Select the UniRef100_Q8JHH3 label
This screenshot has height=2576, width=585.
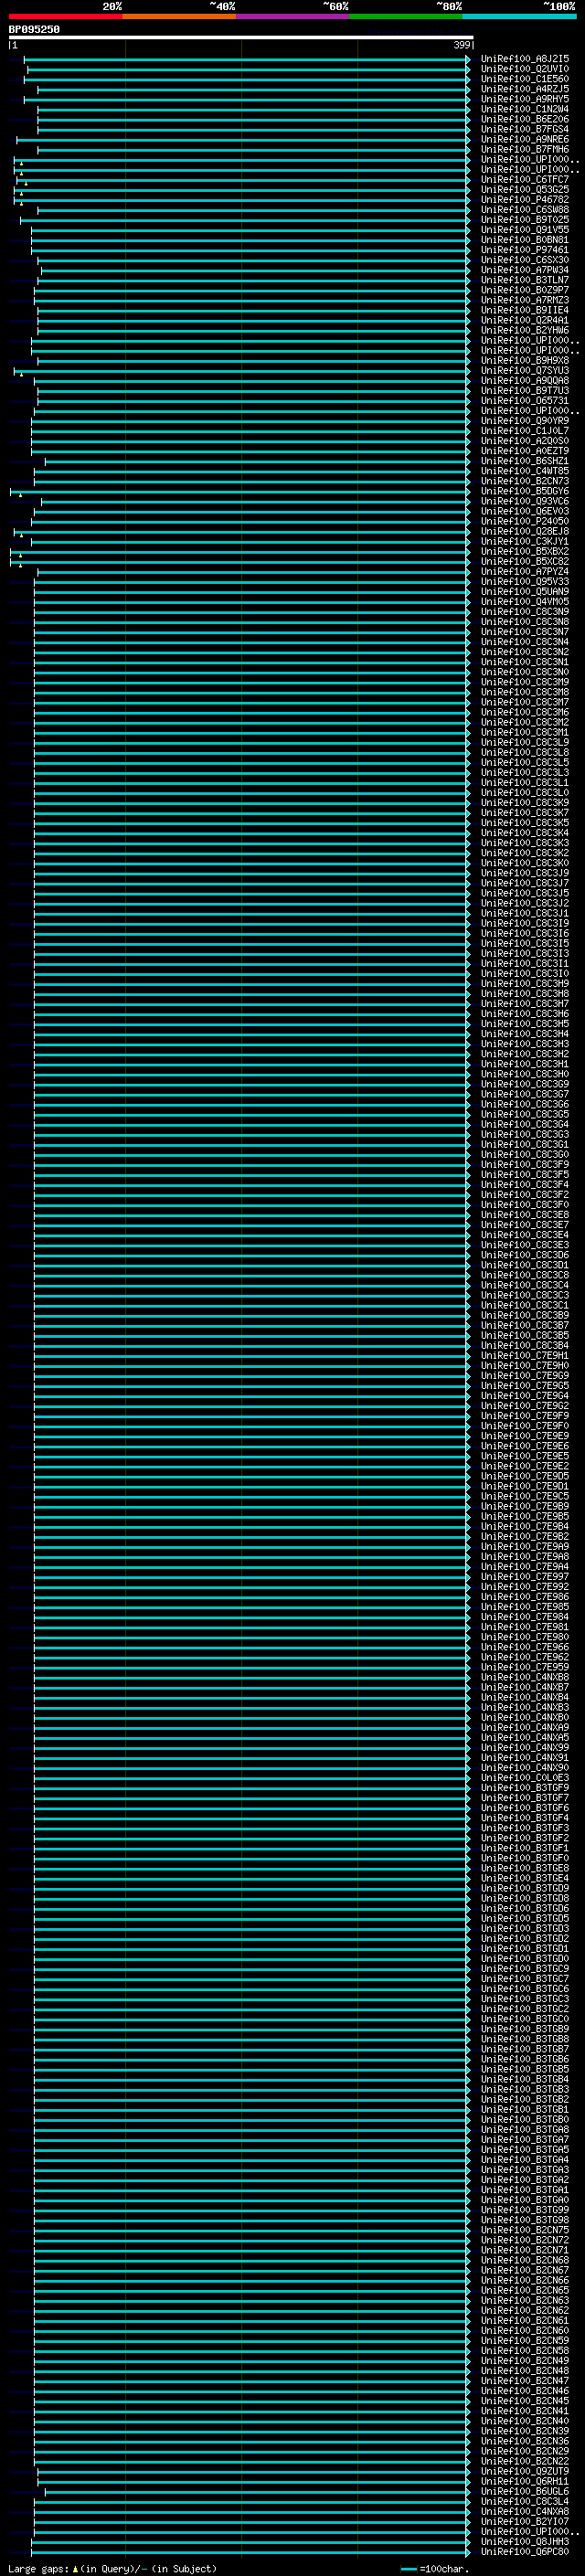pyautogui.click(x=525, y=2542)
